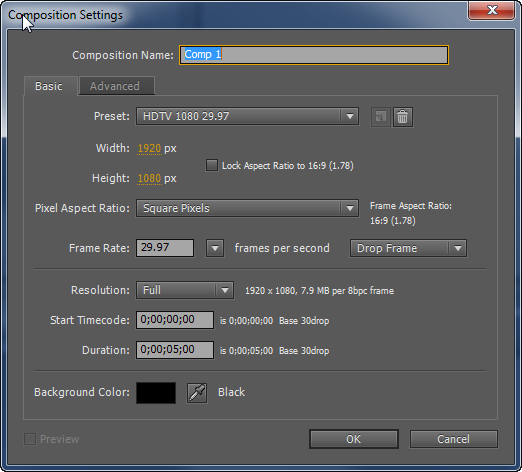
Task: Select the Basic tab
Action: [50, 86]
